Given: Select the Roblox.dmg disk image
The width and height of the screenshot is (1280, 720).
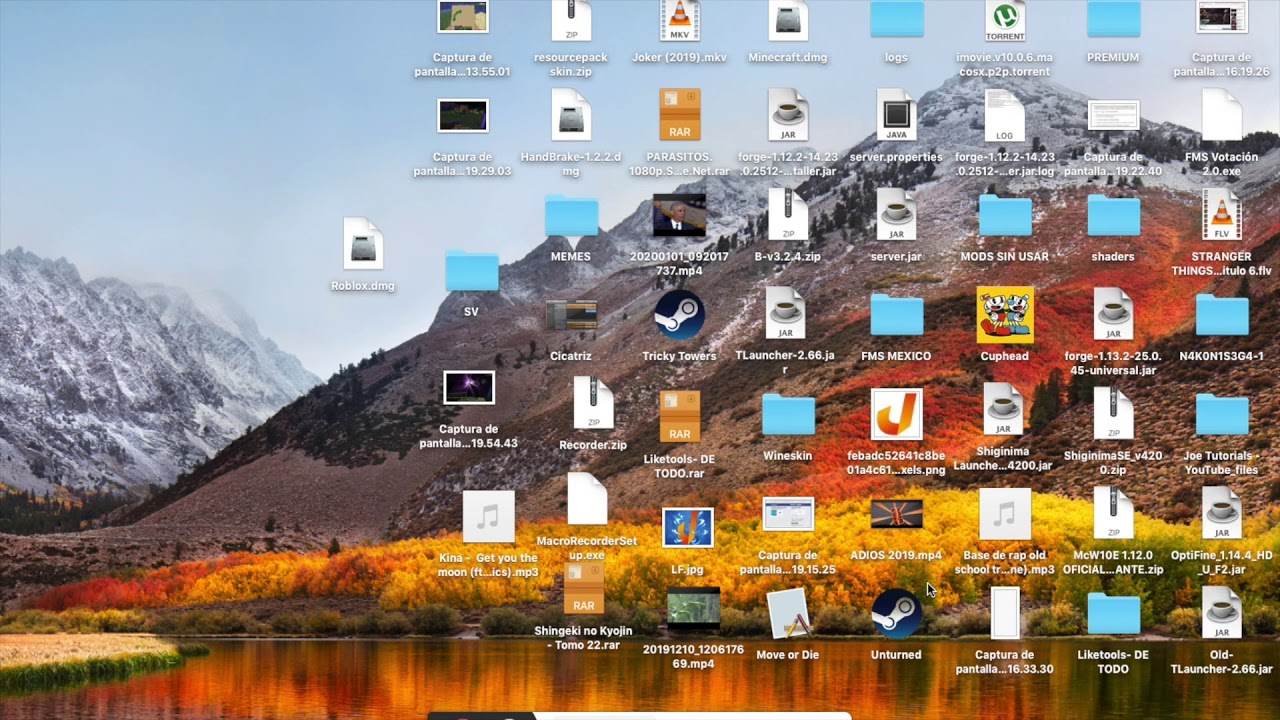Looking at the screenshot, I should (363, 243).
